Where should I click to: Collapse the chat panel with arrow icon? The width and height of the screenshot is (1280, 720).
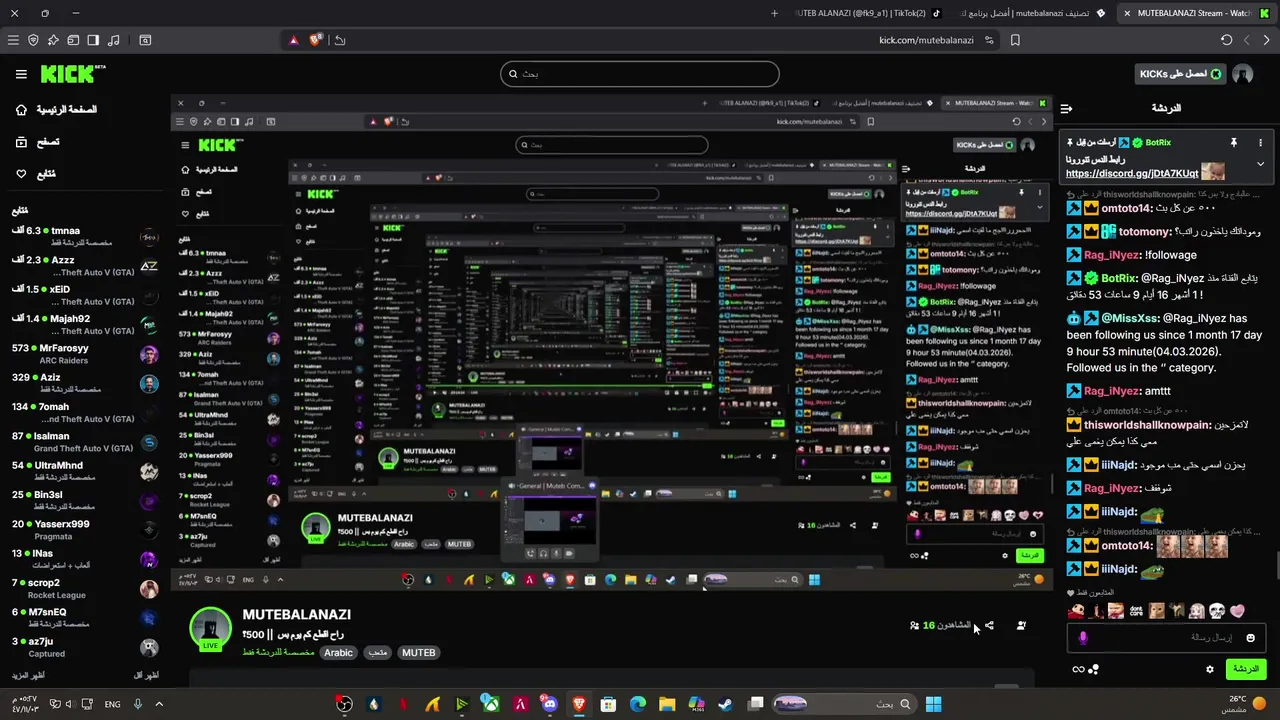[x=1066, y=108]
